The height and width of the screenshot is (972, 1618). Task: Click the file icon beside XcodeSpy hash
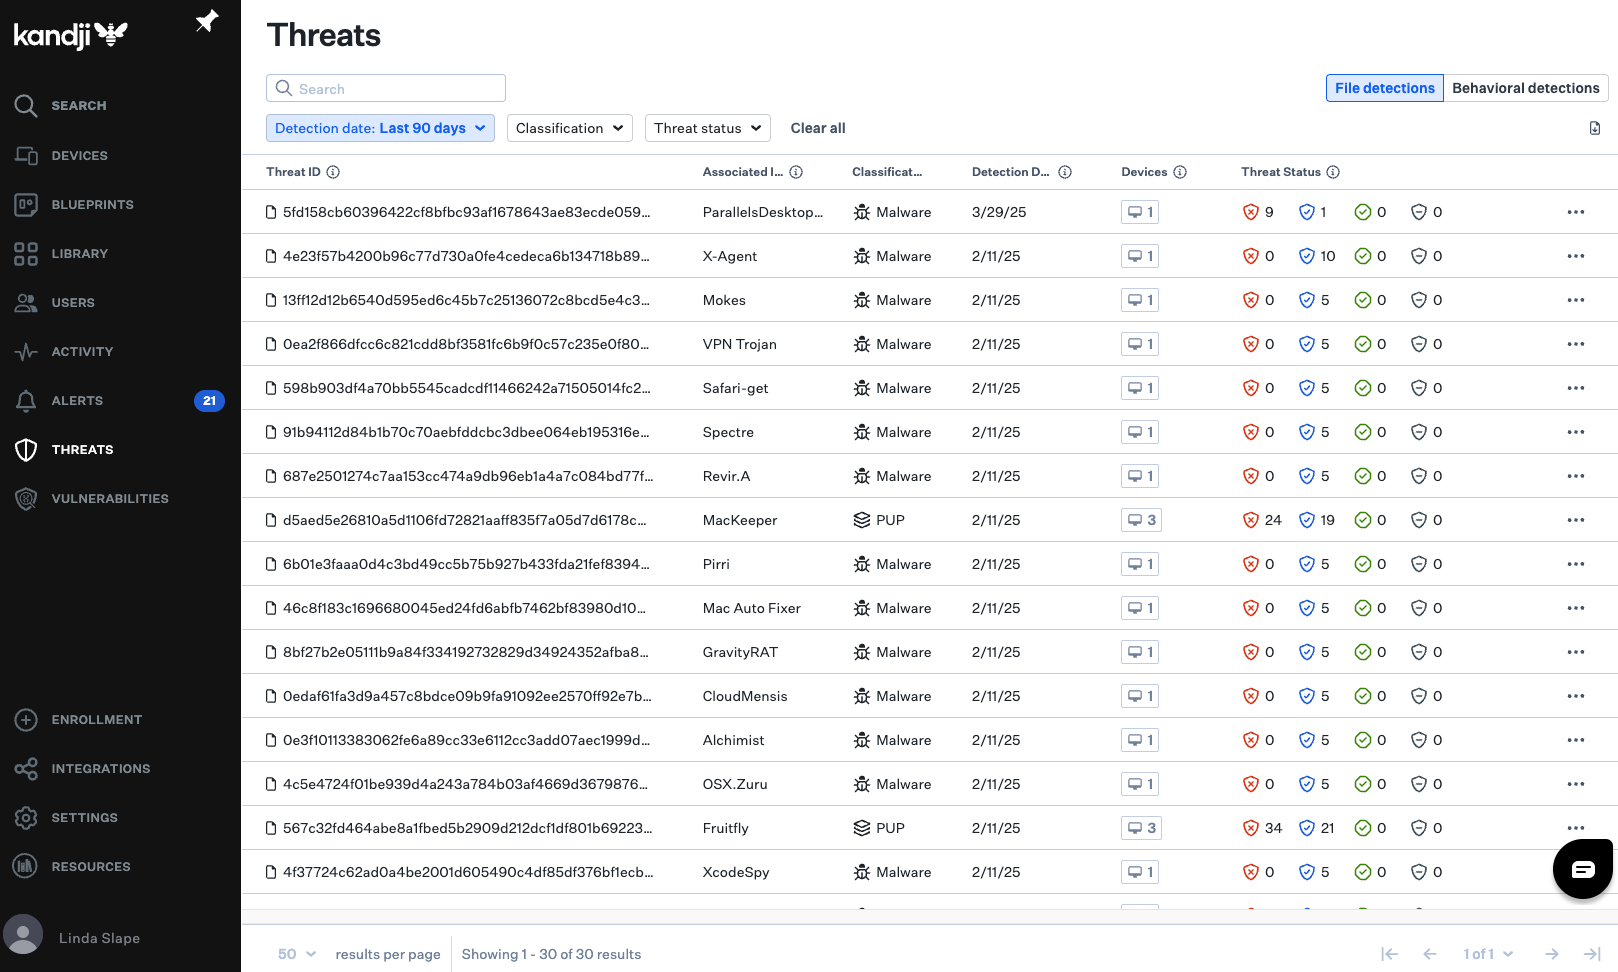271,872
